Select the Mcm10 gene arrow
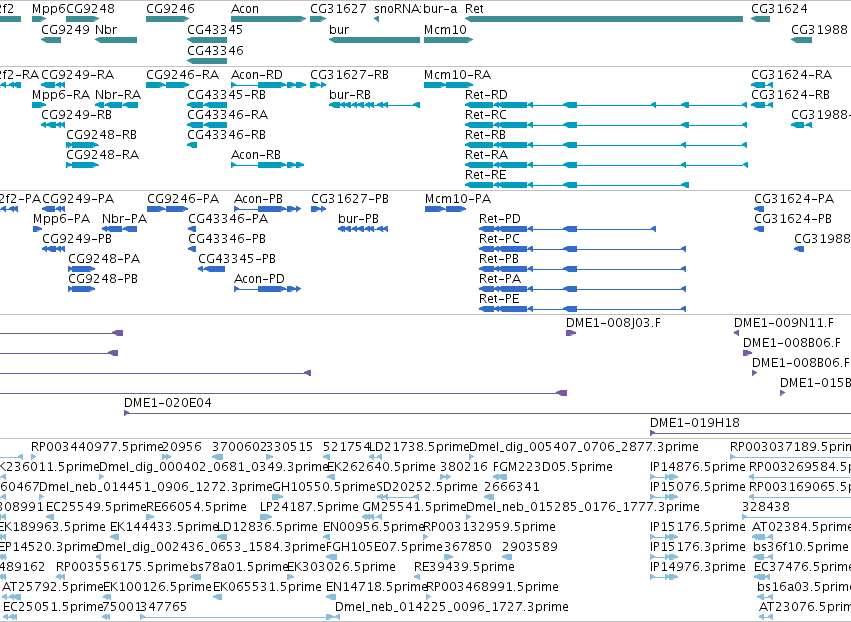Image resolution: width=851 pixels, height=622 pixels. click(x=448, y=40)
